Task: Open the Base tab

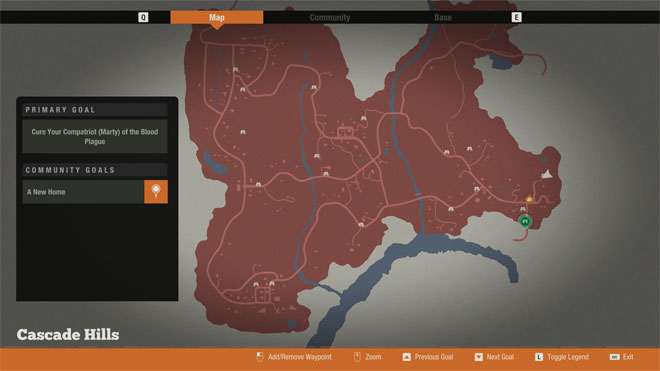Action: (x=443, y=17)
